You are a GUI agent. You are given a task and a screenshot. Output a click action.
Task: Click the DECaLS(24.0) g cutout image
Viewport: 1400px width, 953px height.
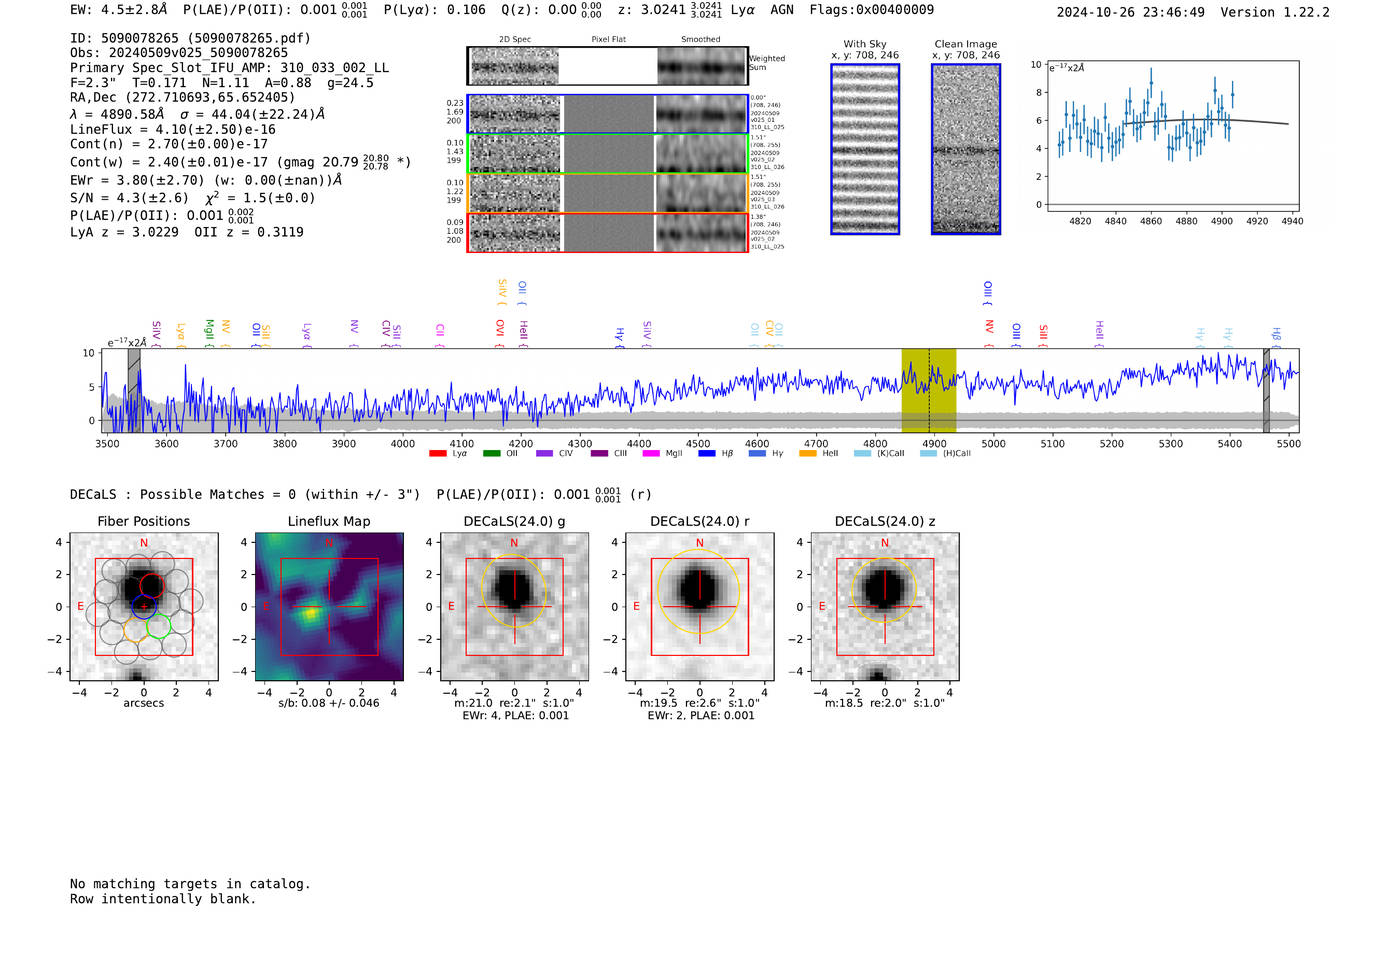[x=514, y=607]
